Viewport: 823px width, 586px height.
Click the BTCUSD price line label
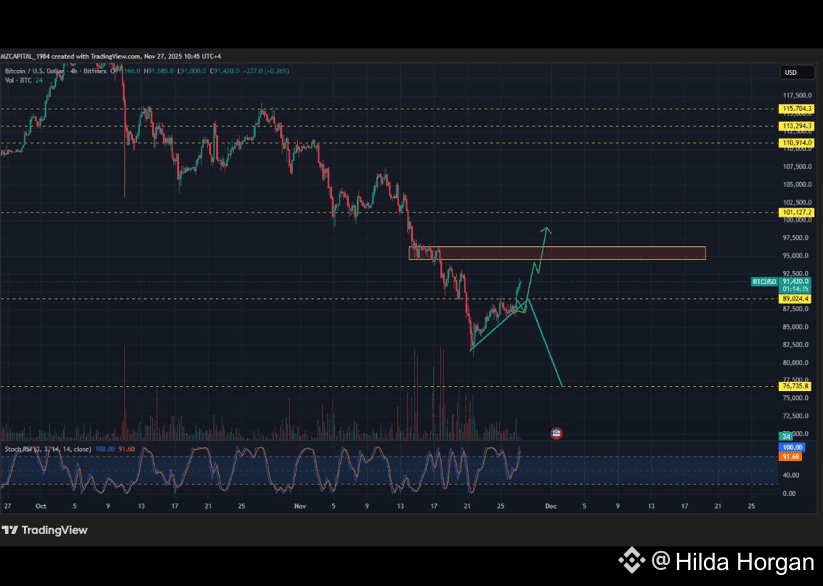pos(764,282)
